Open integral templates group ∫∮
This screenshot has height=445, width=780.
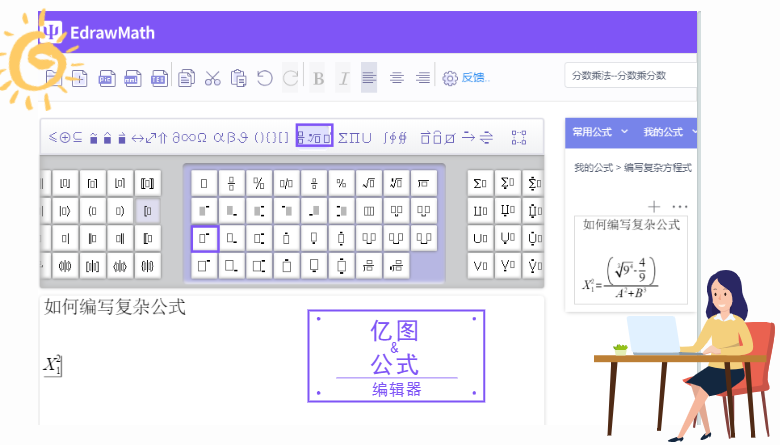(395, 138)
